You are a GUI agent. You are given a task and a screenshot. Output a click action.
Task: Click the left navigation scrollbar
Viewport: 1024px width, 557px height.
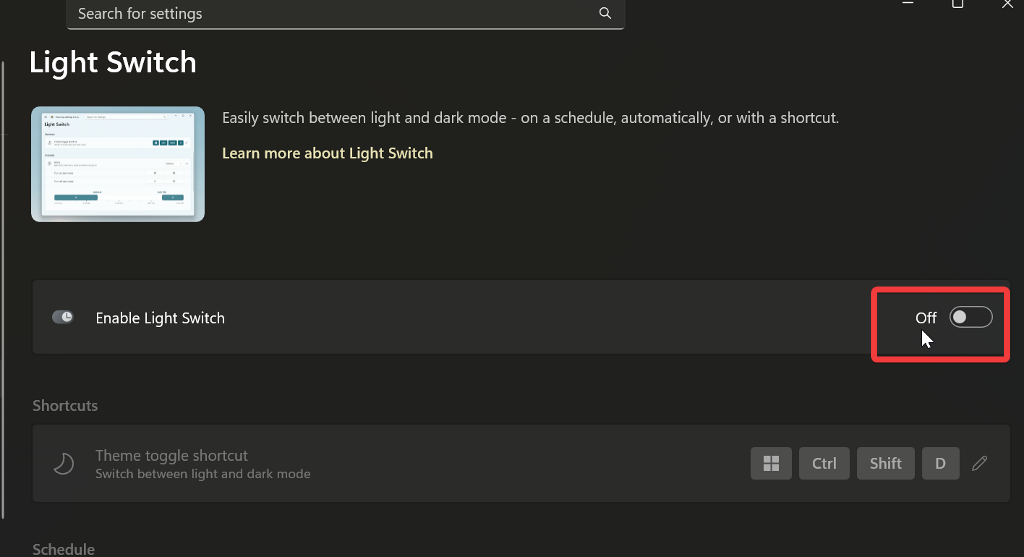(x=4, y=290)
